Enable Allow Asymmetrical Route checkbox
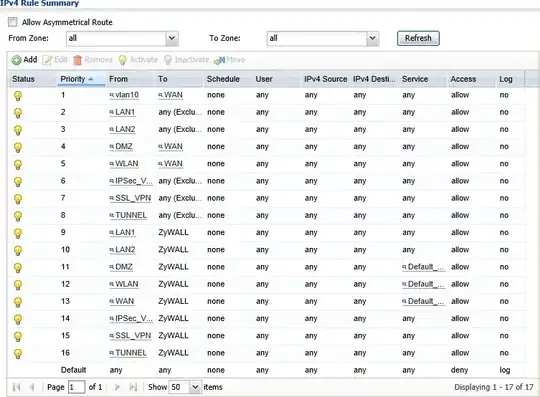540x397 pixels. pyautogui.click(x=12, y=22)
